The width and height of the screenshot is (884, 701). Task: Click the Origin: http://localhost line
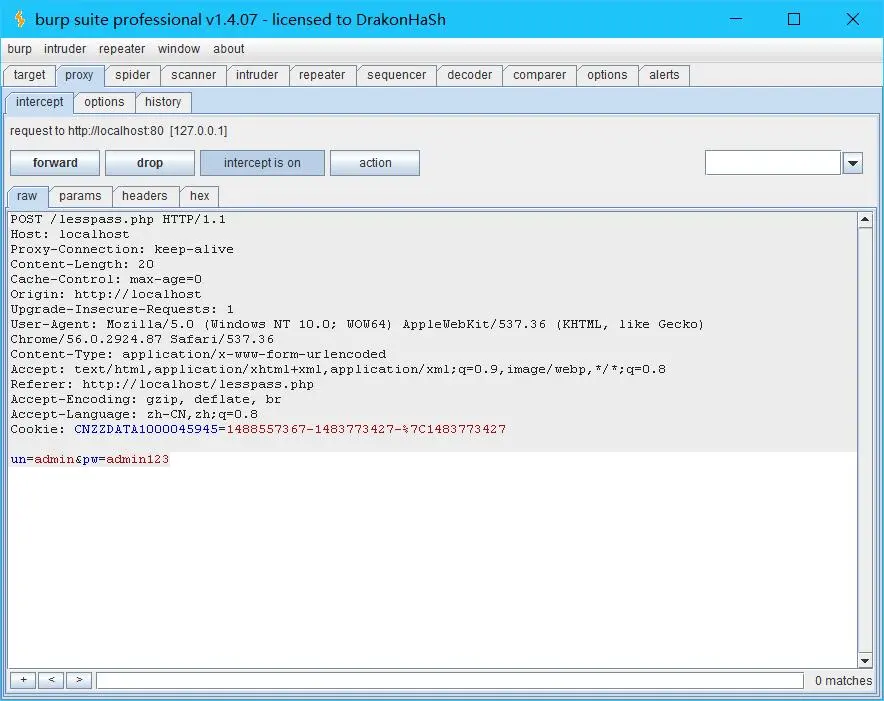(106, 294)
